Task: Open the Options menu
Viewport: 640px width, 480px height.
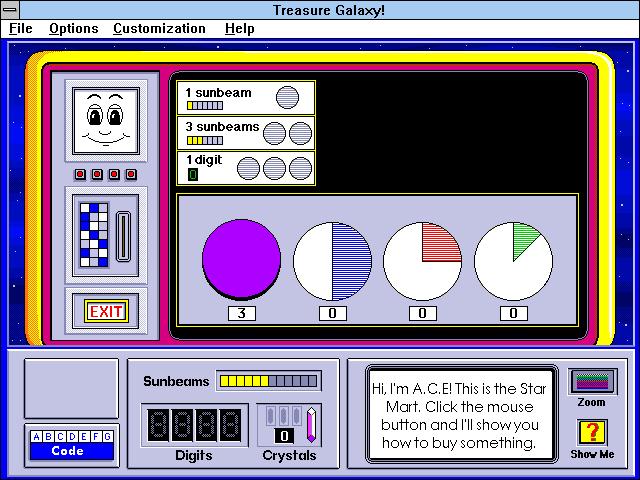Action: pos(73,29)
